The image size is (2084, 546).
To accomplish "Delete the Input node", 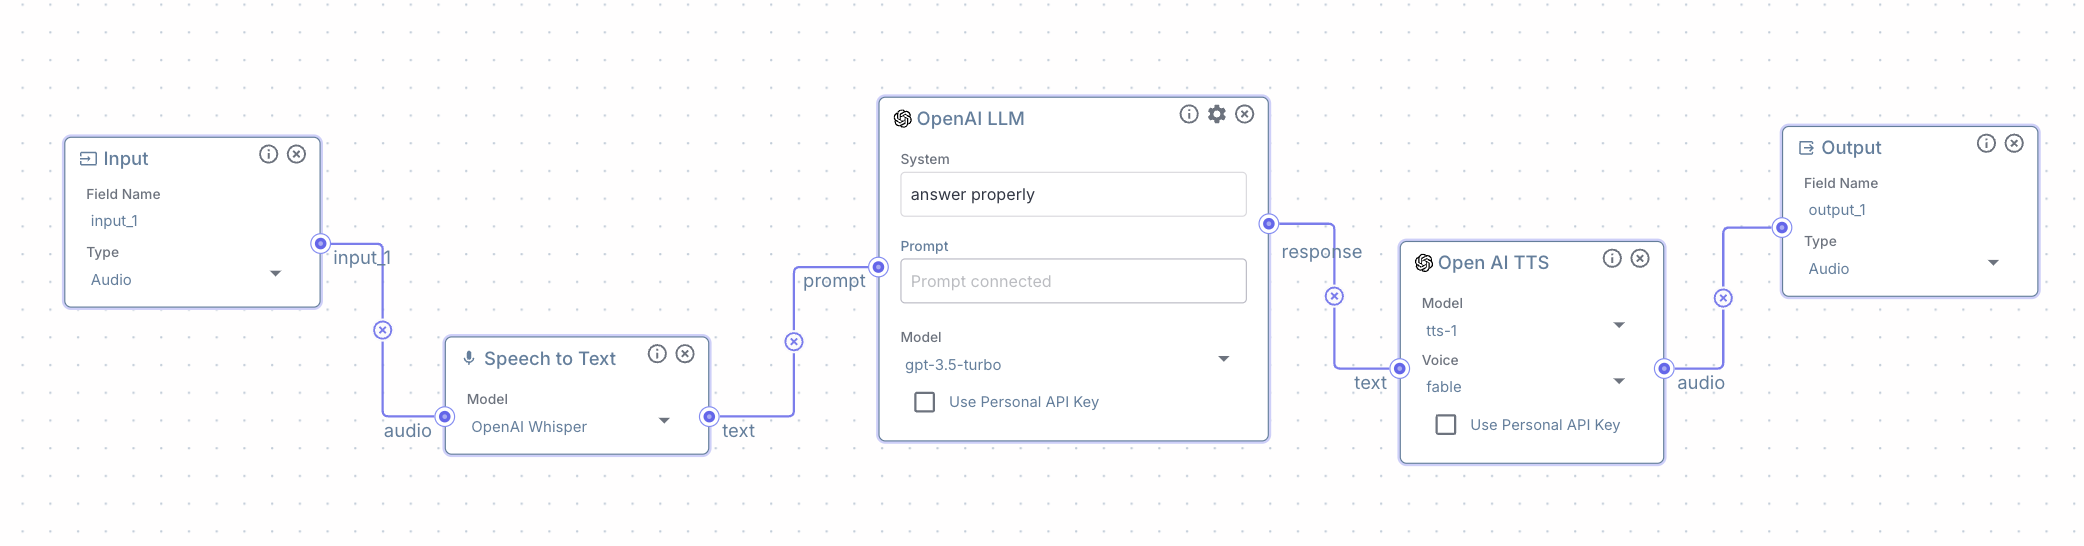I will 296,154.
